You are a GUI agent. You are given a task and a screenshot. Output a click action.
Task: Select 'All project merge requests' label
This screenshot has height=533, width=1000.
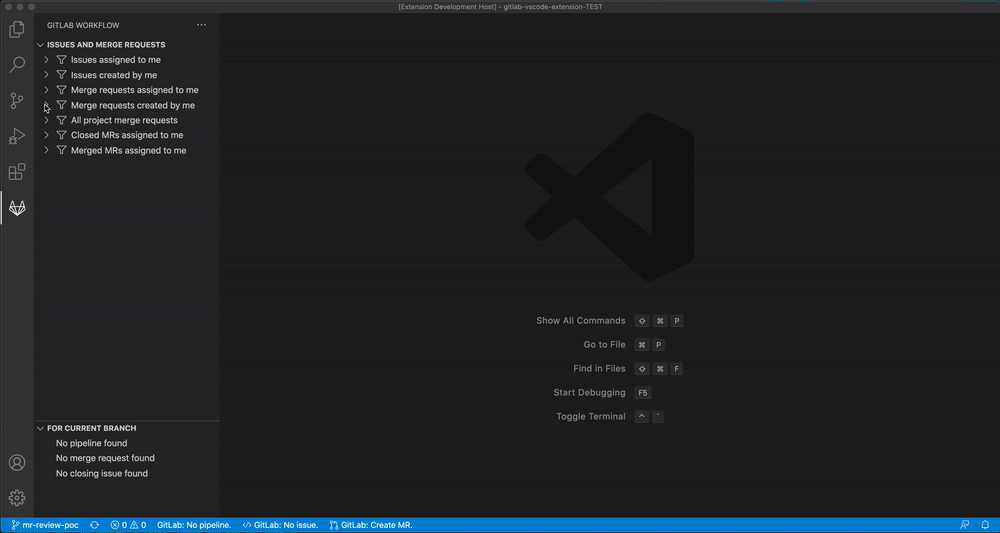click(124, 120)
